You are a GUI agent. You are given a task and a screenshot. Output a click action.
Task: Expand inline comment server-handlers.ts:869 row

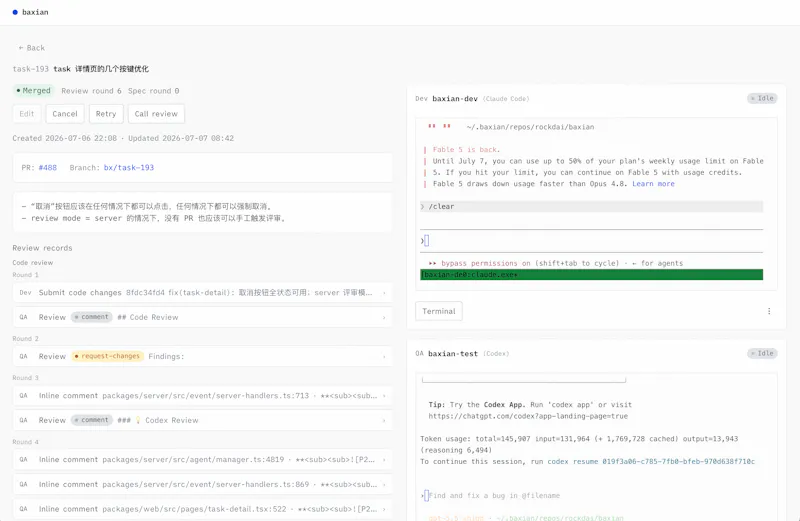click(203, 484)
